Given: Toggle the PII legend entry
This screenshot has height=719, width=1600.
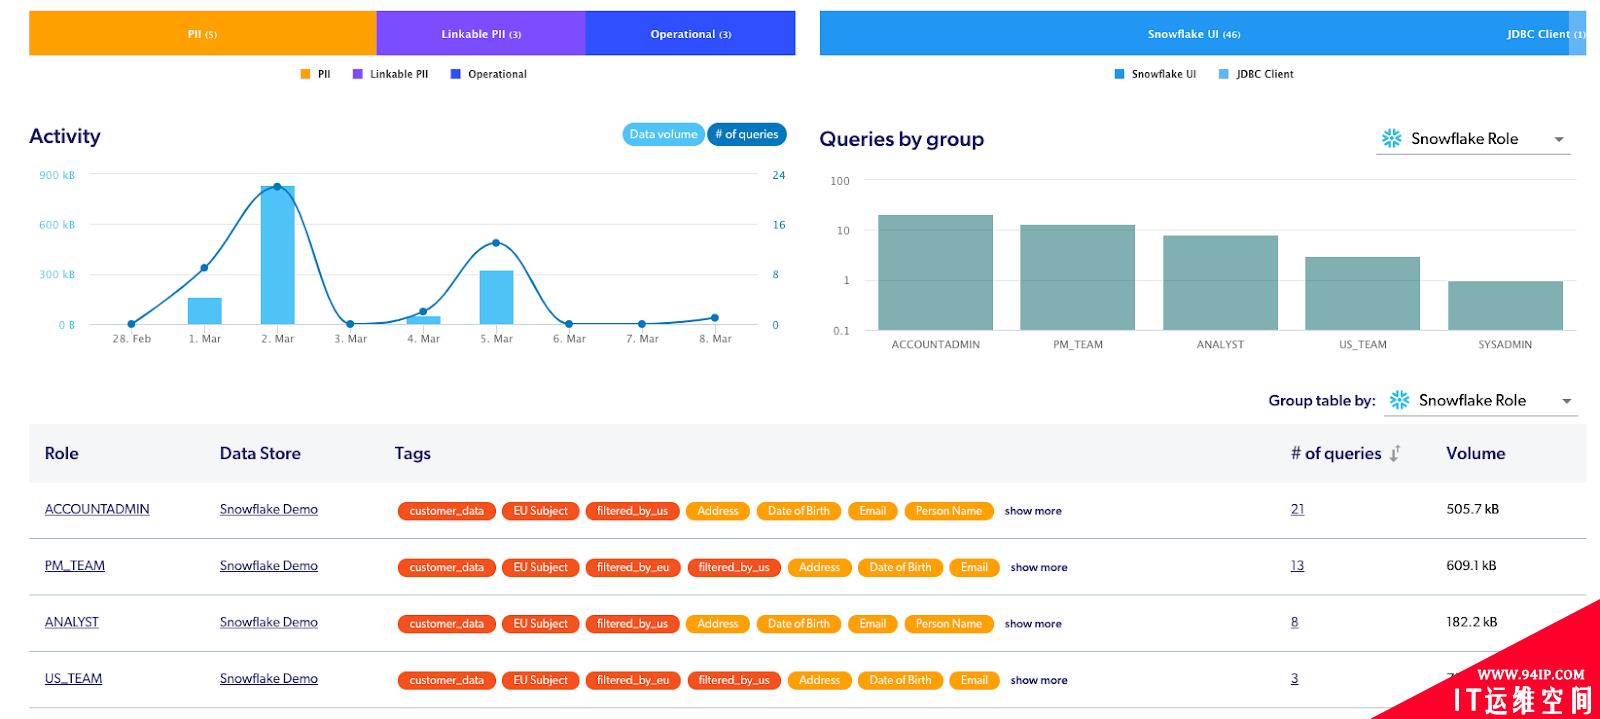Looking at the screenshot, I should (x=315, y=74).
